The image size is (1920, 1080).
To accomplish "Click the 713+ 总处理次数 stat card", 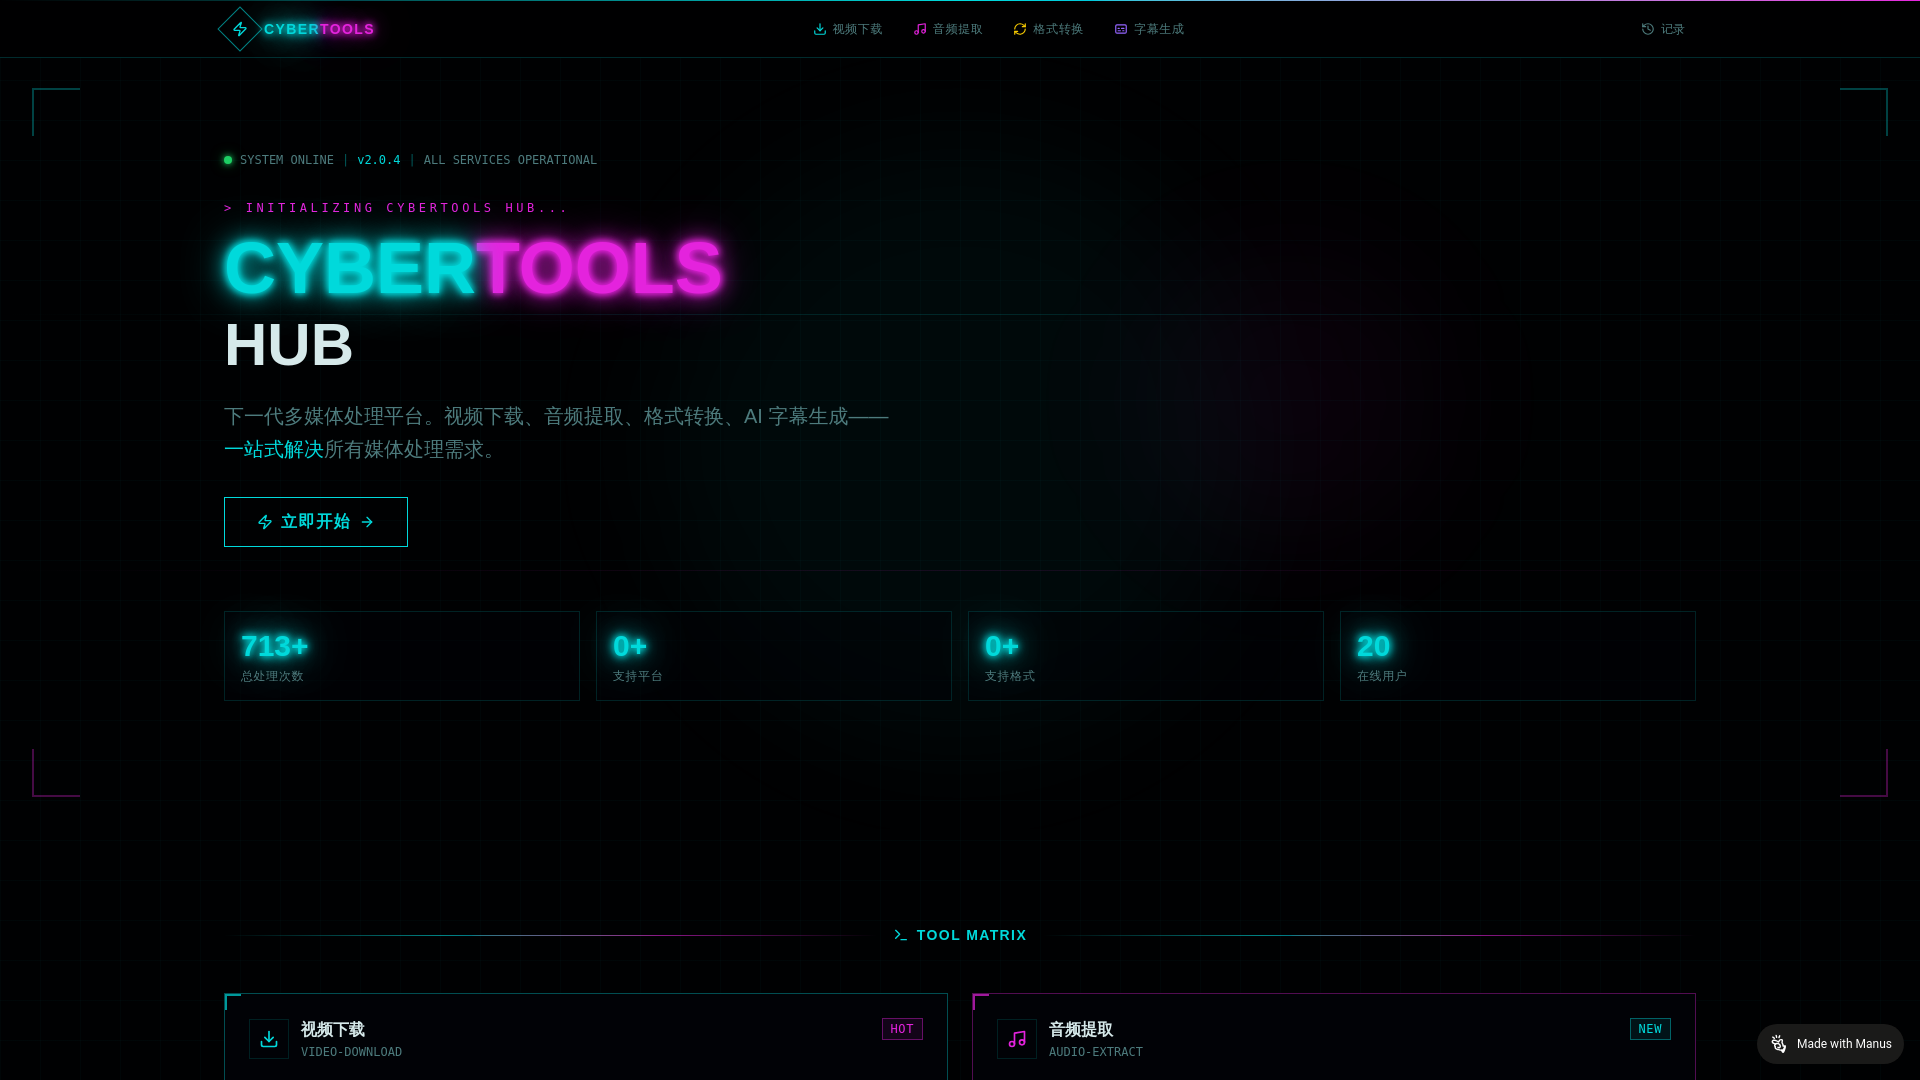I will point(402,656).
